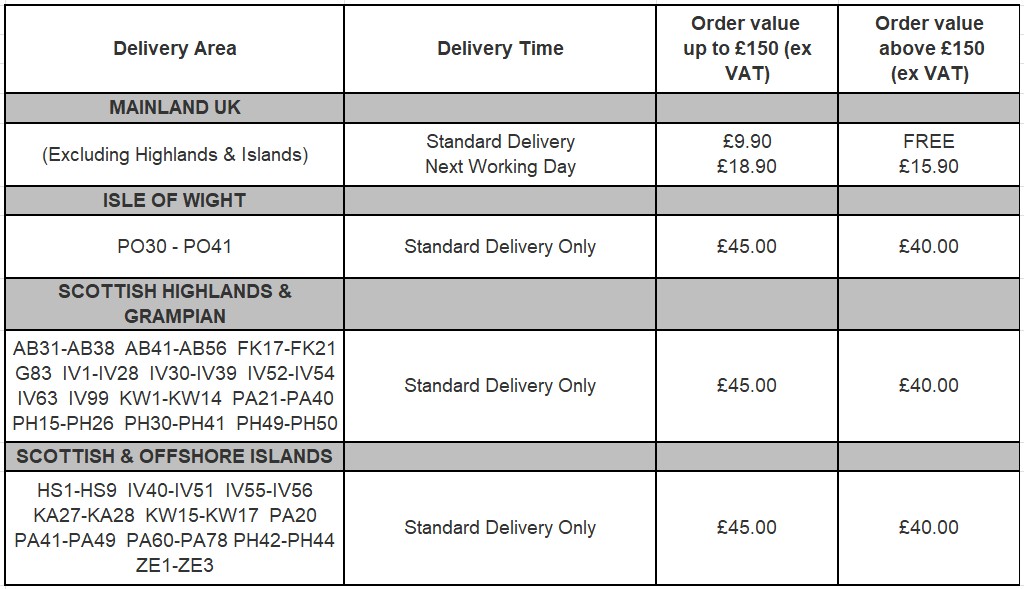Click the ZE1-ZE3 postcode range
This screenshot has height=589, width=1024.
click(175, 565)
